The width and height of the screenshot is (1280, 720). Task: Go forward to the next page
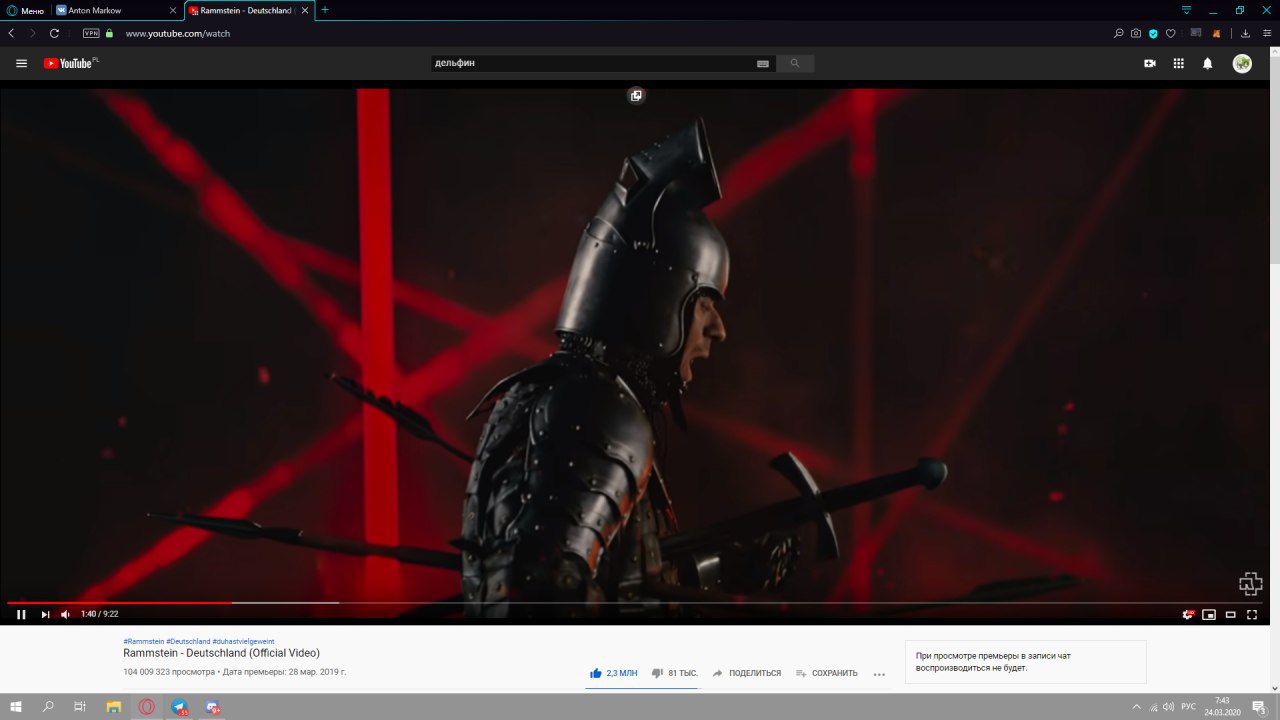pos(32,33)
